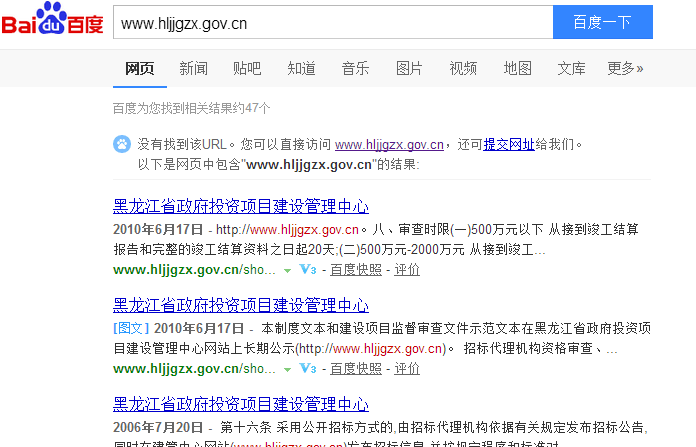Click the 提交网址 link
This screenshot has width=696, height=447.
[x=509, y=145]
